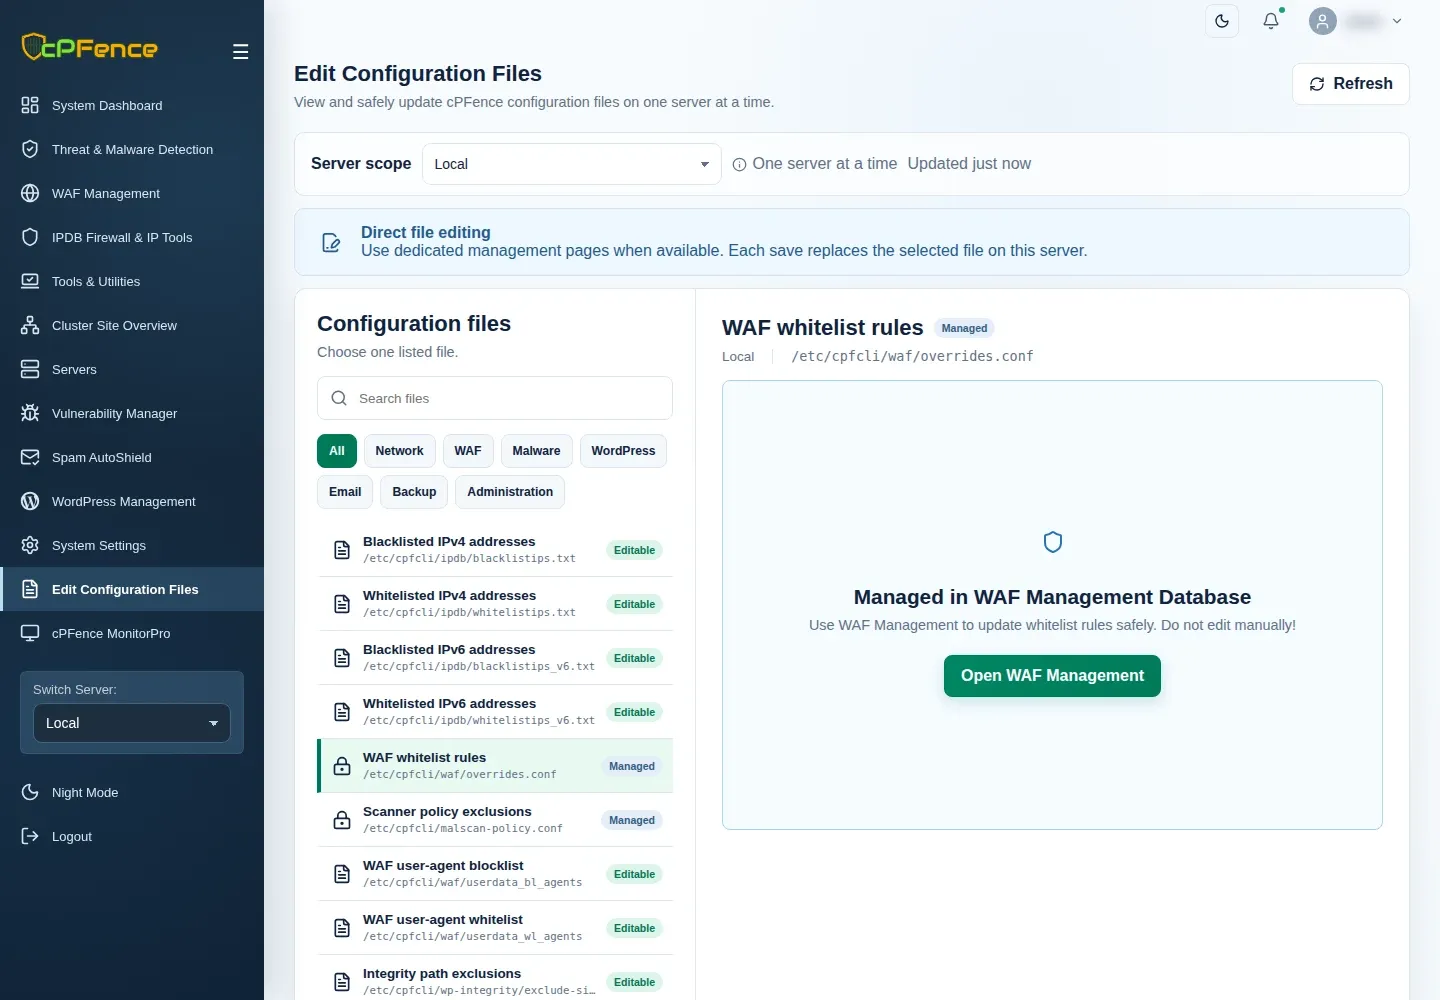Select Whitelisted IPv6 addresses file
The height and width of the screenshot is (1000, 1440).
495,712
